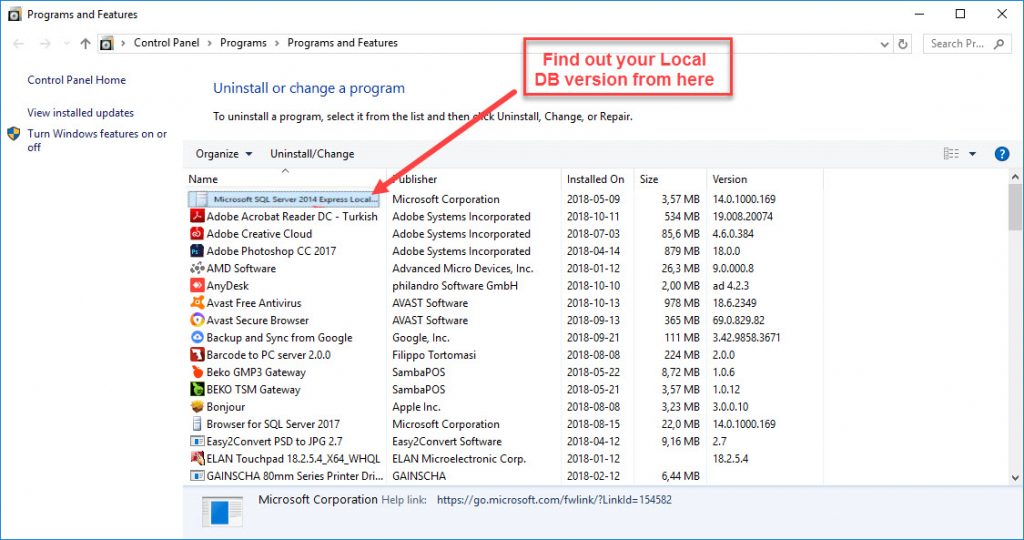The image size is (1024, 540).
Task: Click the Beko GMP3 Gateway icon
Action: (197, 372)
